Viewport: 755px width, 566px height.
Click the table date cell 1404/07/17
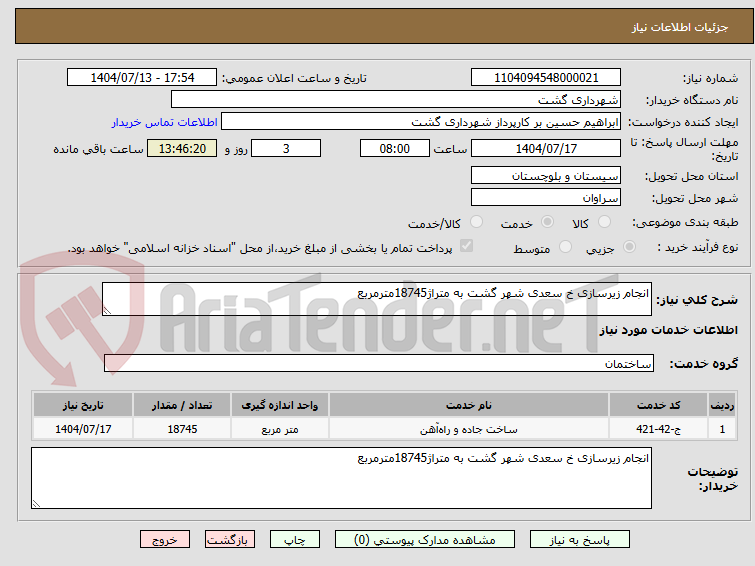pos(83,429)
